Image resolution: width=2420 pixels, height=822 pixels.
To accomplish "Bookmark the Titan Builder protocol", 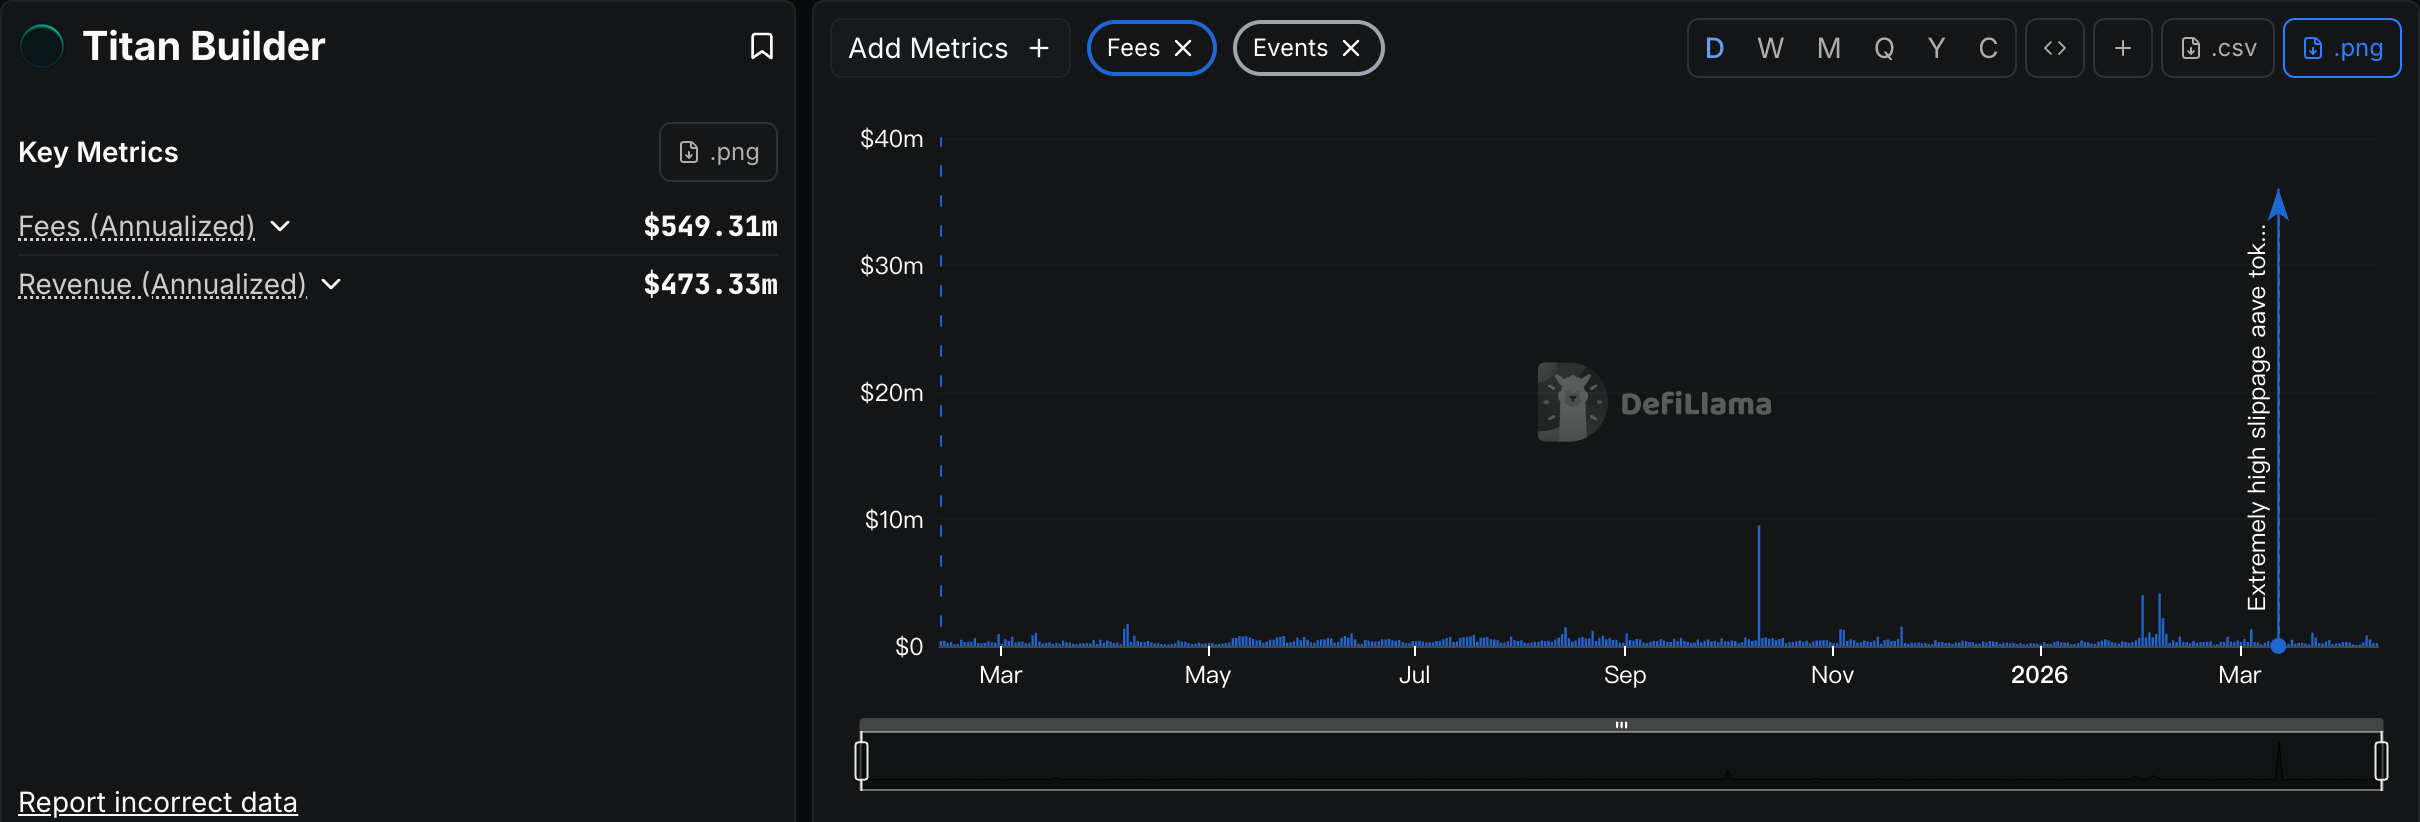I will pos(761,46).
